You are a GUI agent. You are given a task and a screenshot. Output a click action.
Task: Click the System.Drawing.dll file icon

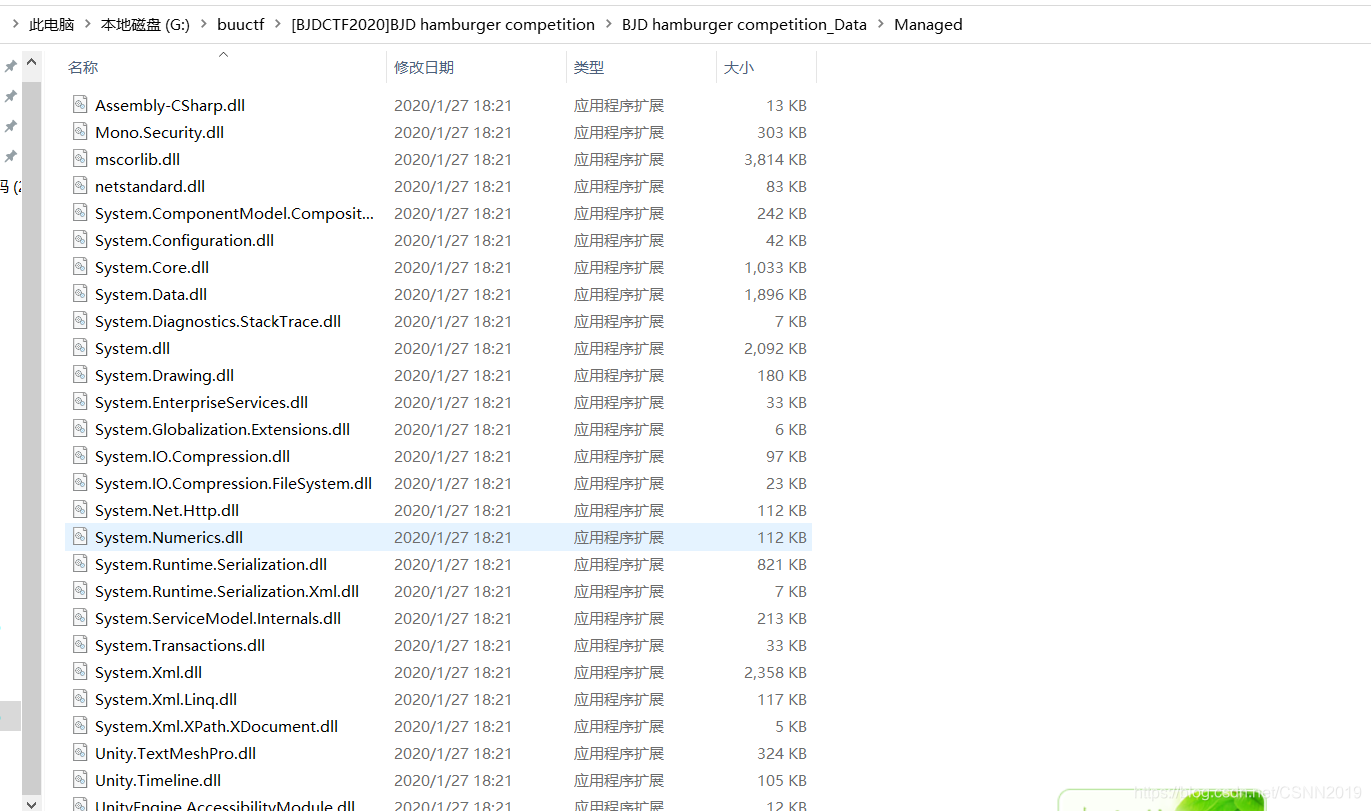tap(81, 375)
